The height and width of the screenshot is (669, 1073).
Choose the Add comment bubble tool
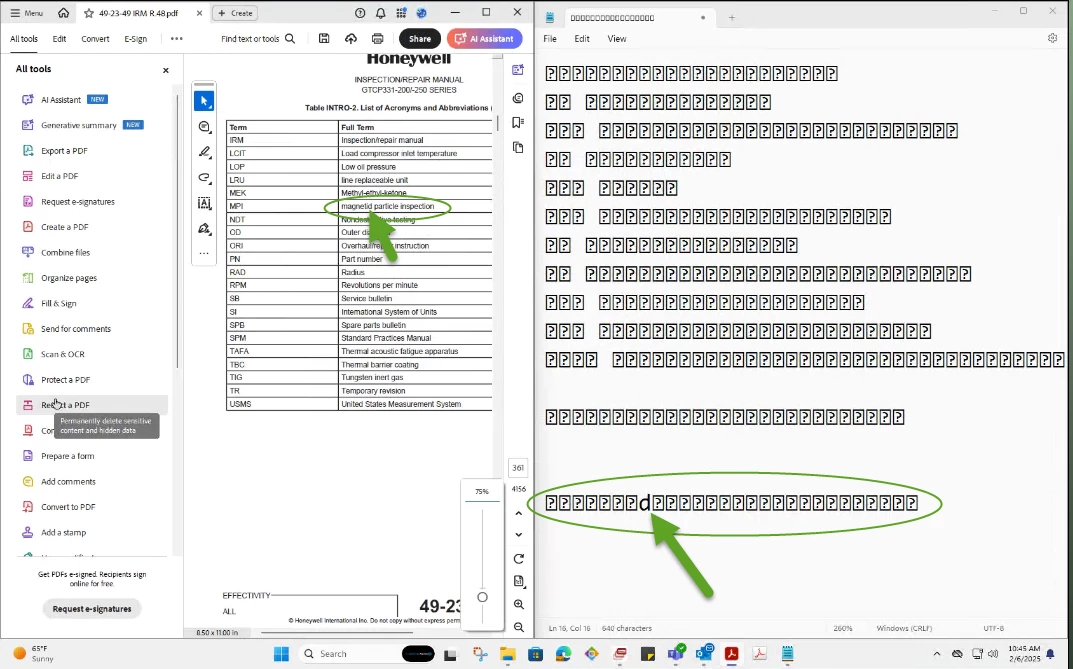204,127
